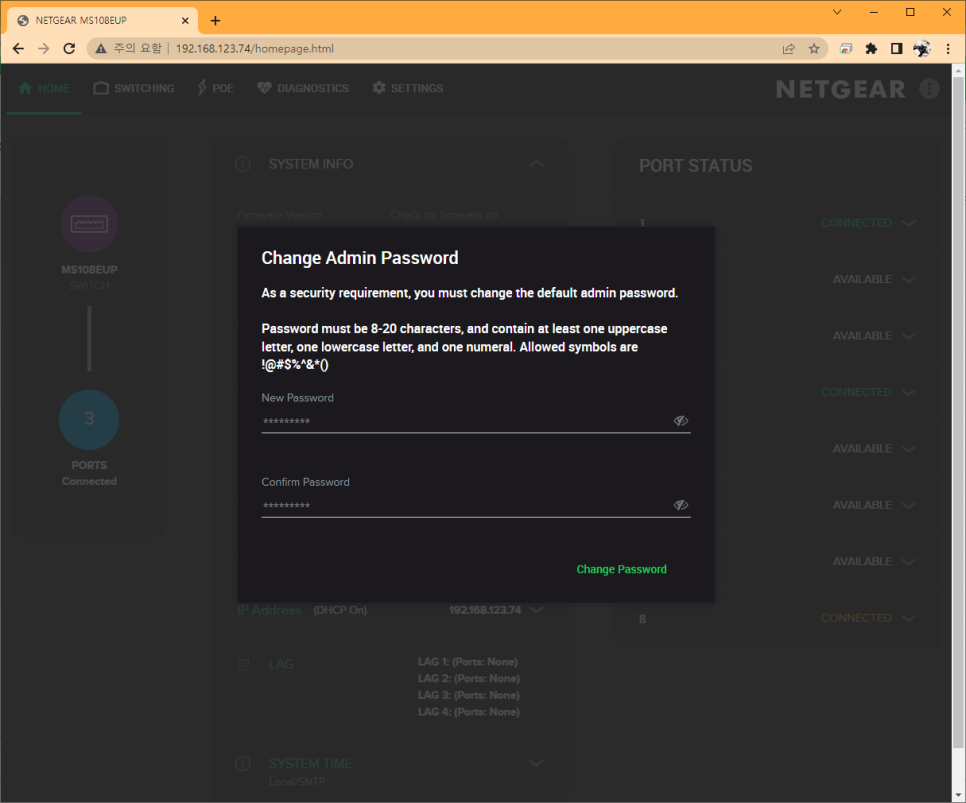Click the LAG grid icon
The height and width of the screenshot is (803, 966).
[243, 664]
